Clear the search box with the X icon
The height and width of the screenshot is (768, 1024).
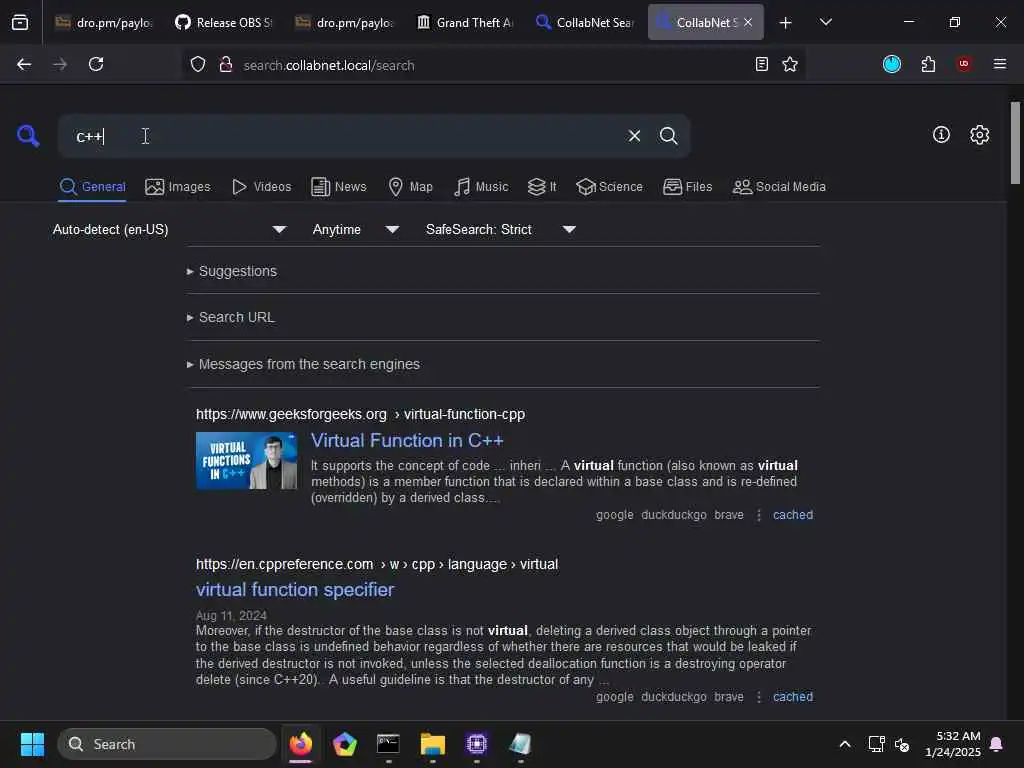pos(634,136)
